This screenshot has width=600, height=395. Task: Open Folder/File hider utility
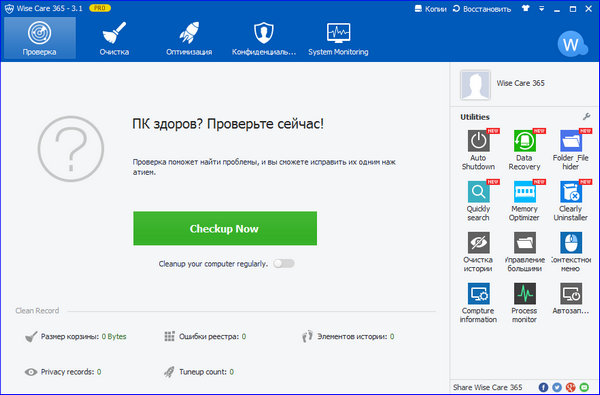571,150
